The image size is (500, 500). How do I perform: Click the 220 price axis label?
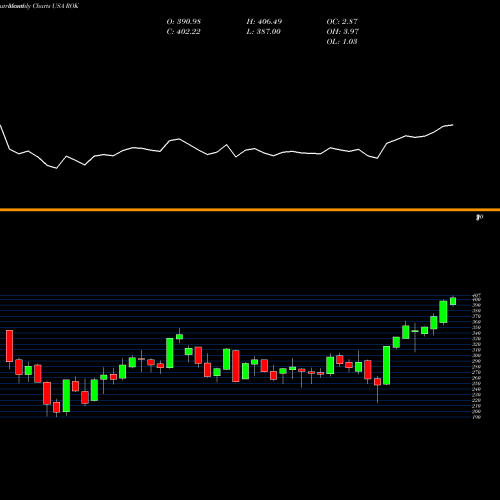coord(477,400)
